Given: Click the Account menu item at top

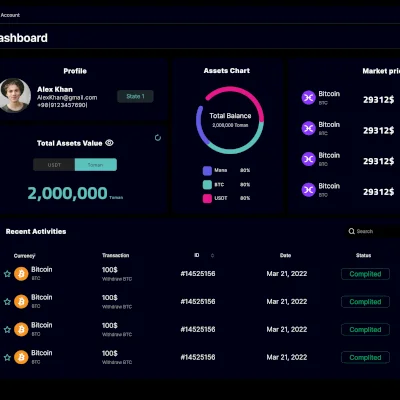Looking at the screenshot, I should coord(10,15).
